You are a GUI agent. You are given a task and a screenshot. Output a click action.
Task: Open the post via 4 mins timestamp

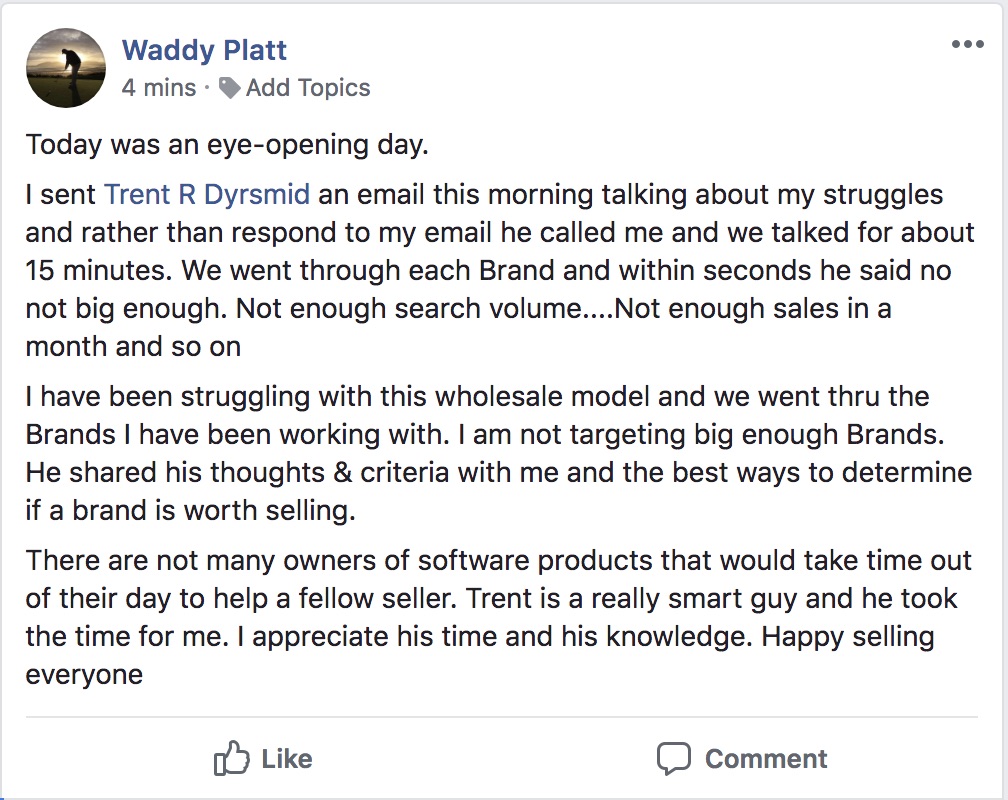[x=159, y=87]
